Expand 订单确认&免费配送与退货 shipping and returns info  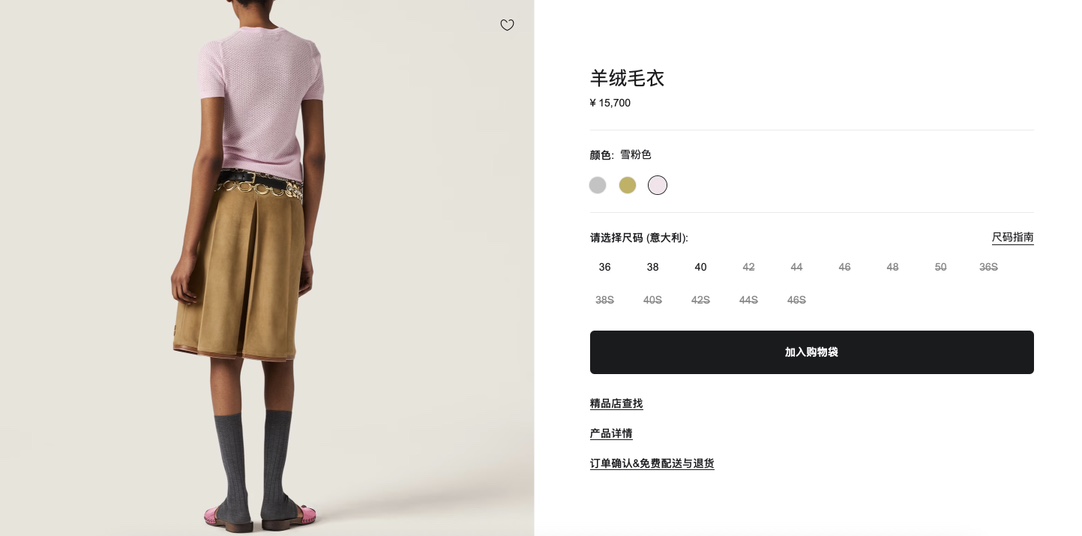tap(652, 464)
